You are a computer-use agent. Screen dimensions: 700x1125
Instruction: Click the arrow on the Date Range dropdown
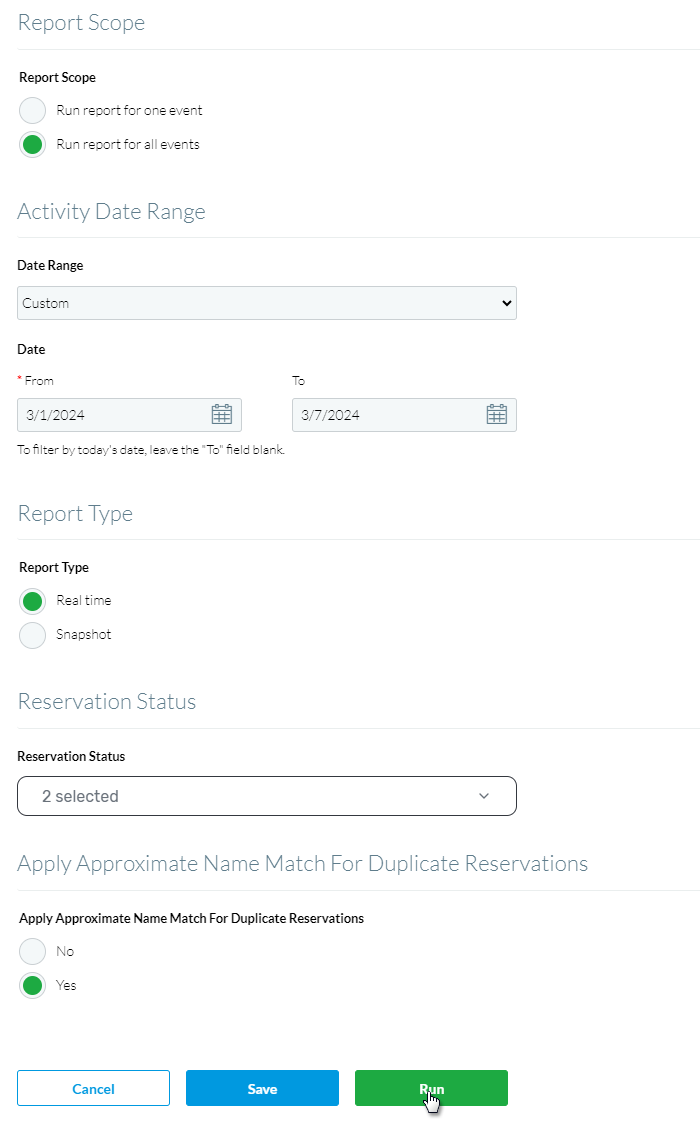click(x=506, y=302)
